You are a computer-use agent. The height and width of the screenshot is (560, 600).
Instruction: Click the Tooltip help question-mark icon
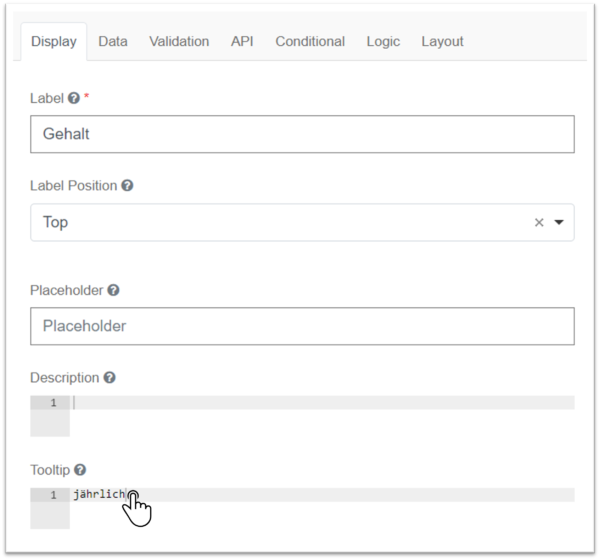point(80,470)
